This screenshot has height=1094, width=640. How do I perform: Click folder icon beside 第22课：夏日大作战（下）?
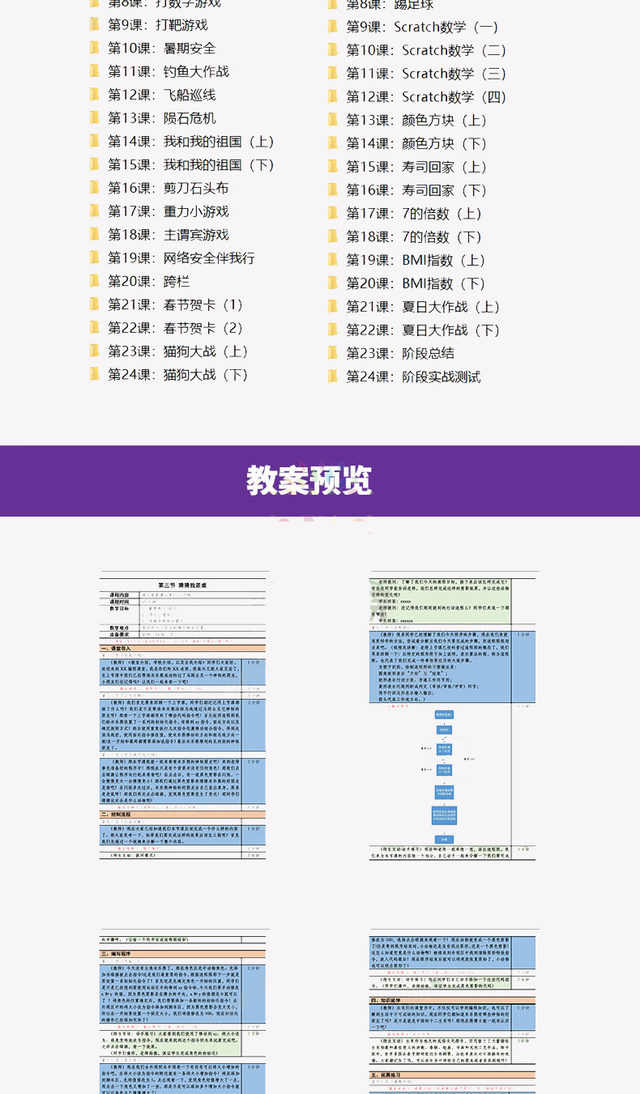click(x=333, y=330)
